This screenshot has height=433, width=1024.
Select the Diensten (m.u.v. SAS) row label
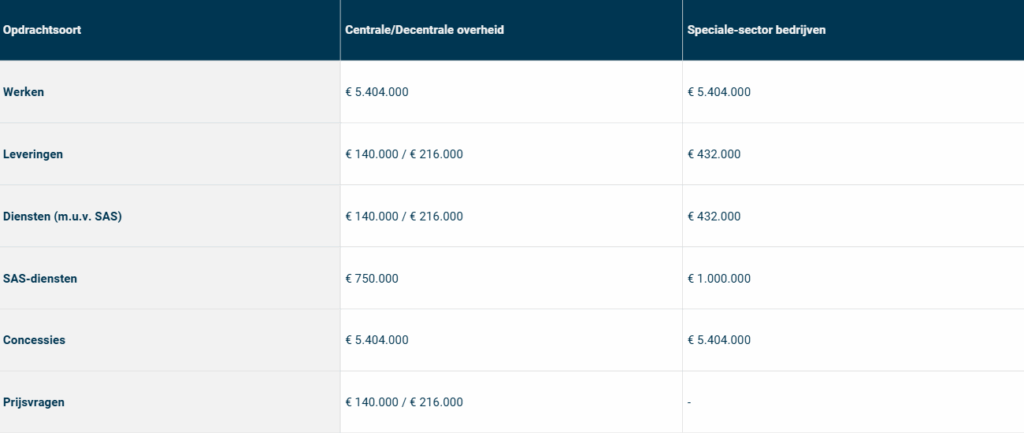tap(62, 216)
